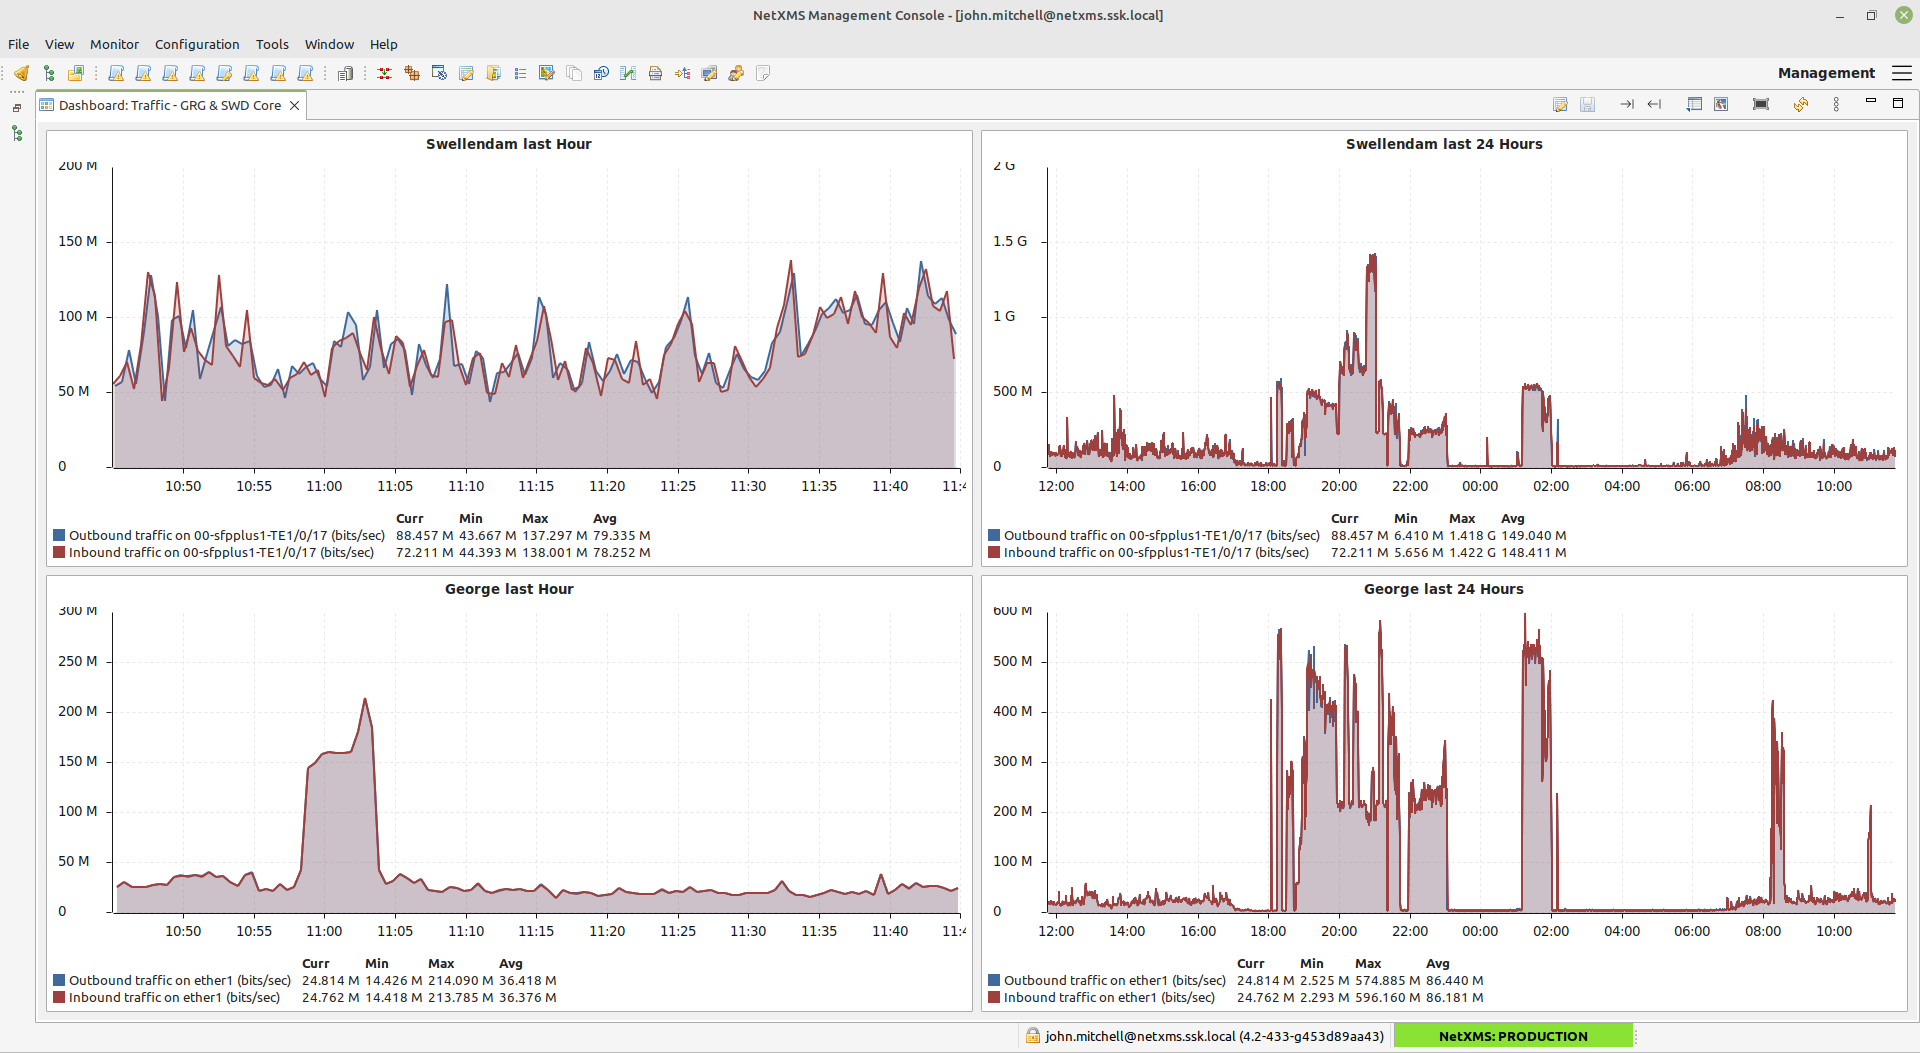This screenshot has width=1920, height=1053.
Task: Open the Management hamburger menu
Action: click(x=1902, y=72)
